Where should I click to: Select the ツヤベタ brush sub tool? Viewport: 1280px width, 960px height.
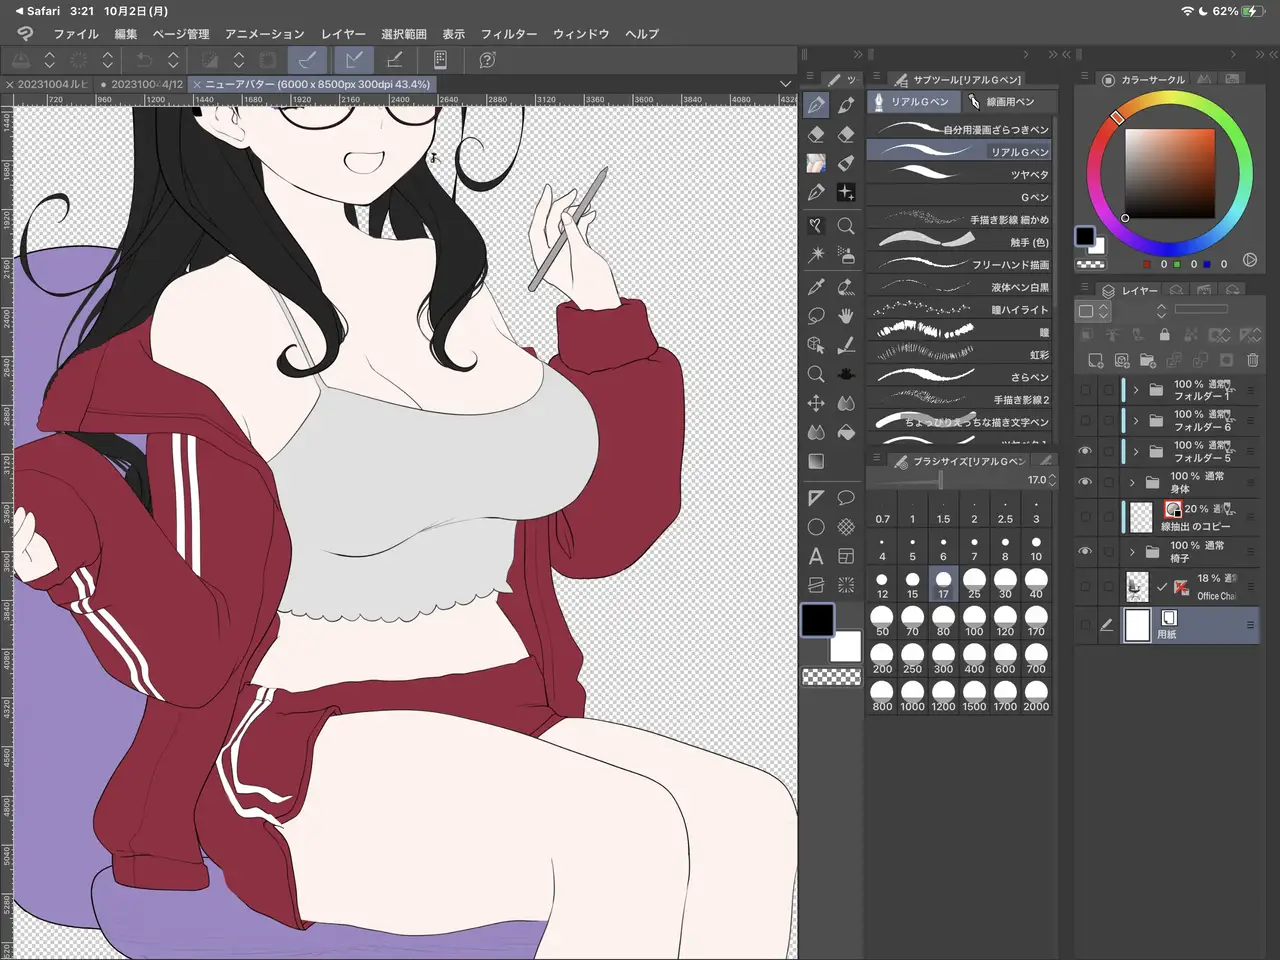tap(958, 174)
